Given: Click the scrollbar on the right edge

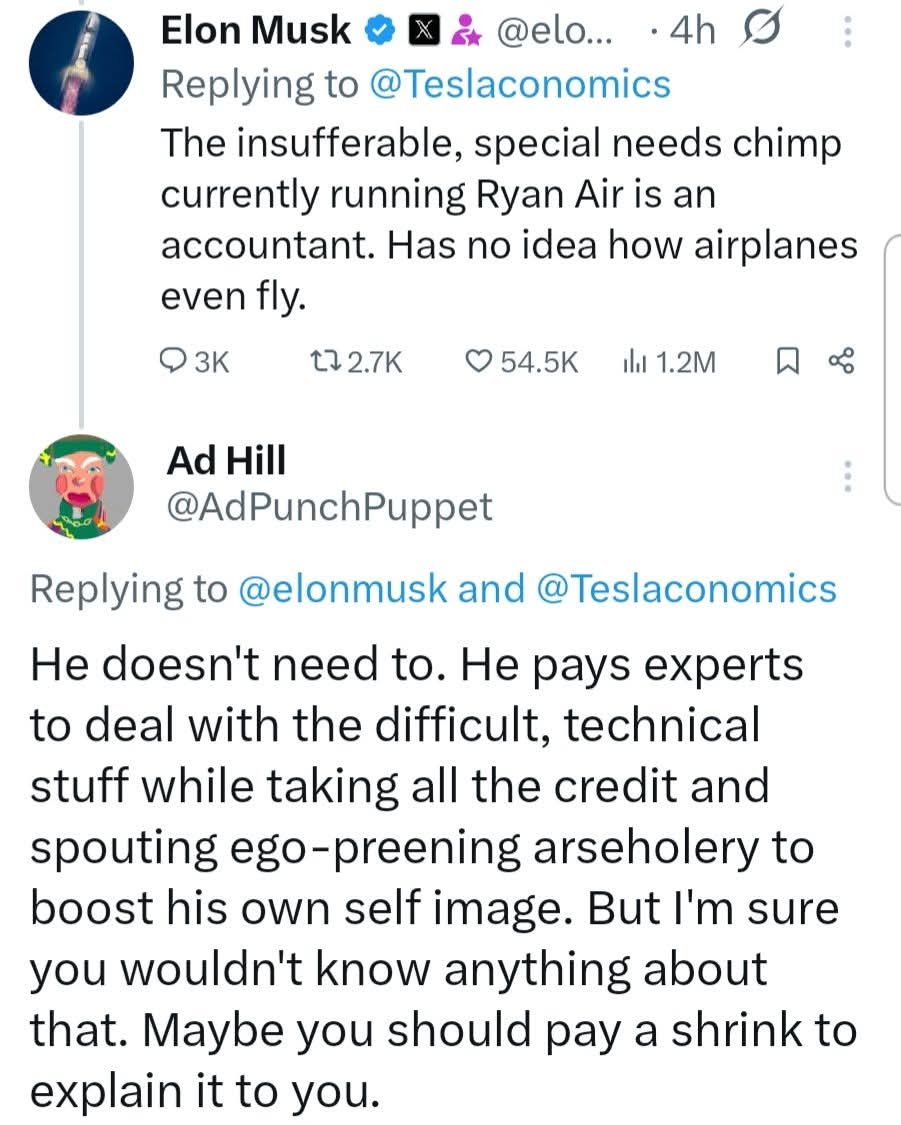Looking at the screenshot, I should coord(891,370).
